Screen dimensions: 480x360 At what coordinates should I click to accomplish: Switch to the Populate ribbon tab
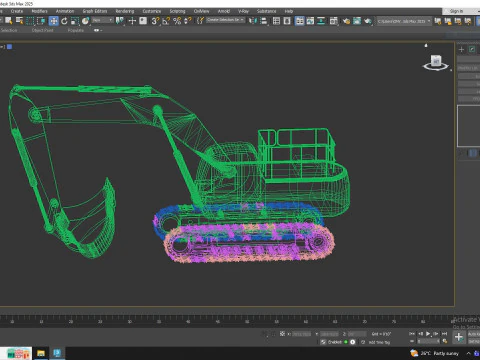[76, 30]
